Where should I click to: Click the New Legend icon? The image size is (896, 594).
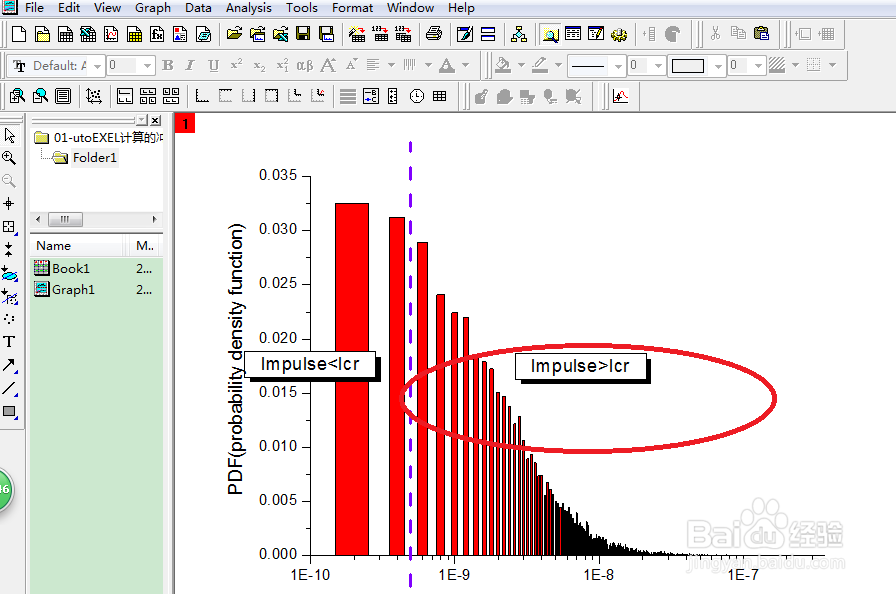[x=370, y=96]
